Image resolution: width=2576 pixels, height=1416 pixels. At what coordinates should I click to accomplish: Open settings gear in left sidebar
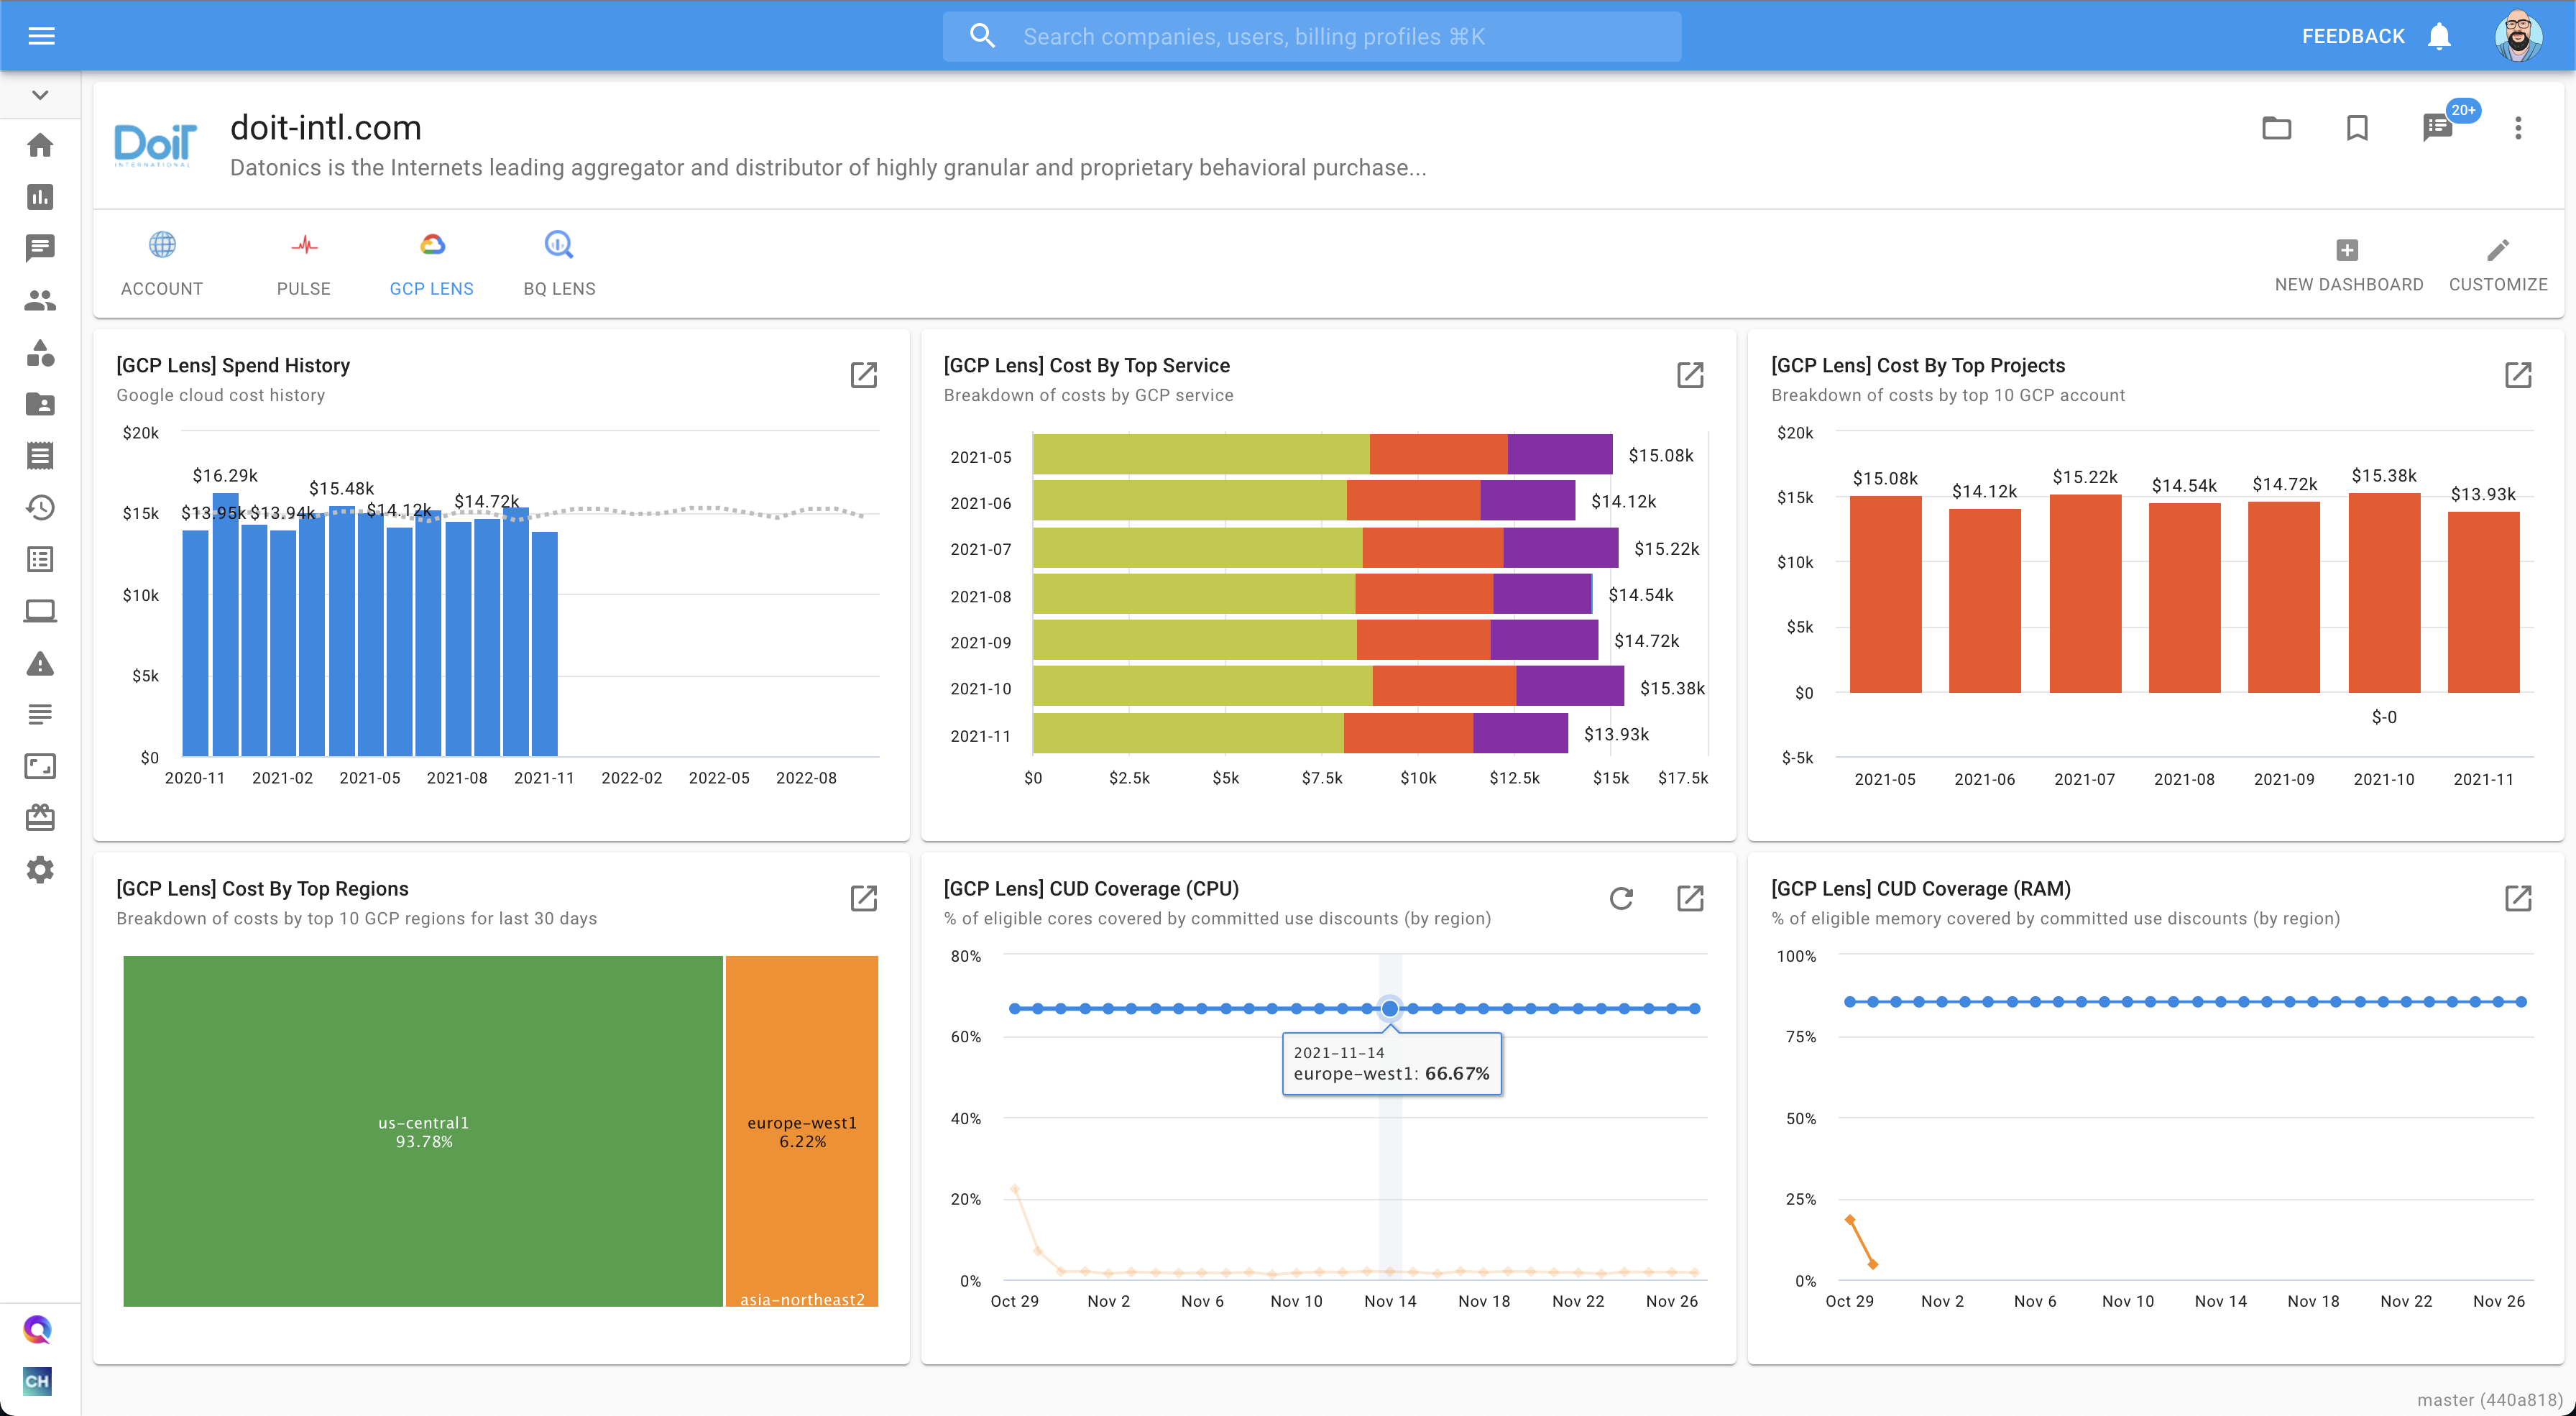pyautogui.click(x=40, y=870)
